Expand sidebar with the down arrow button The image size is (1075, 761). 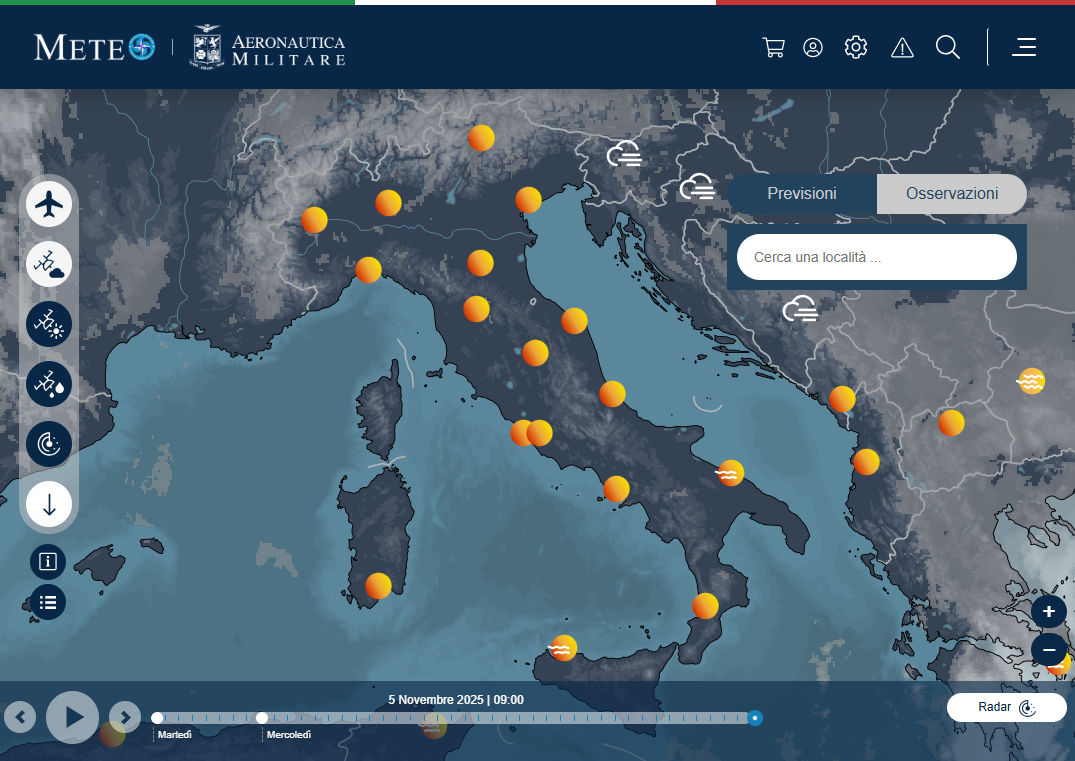(49, 504)
